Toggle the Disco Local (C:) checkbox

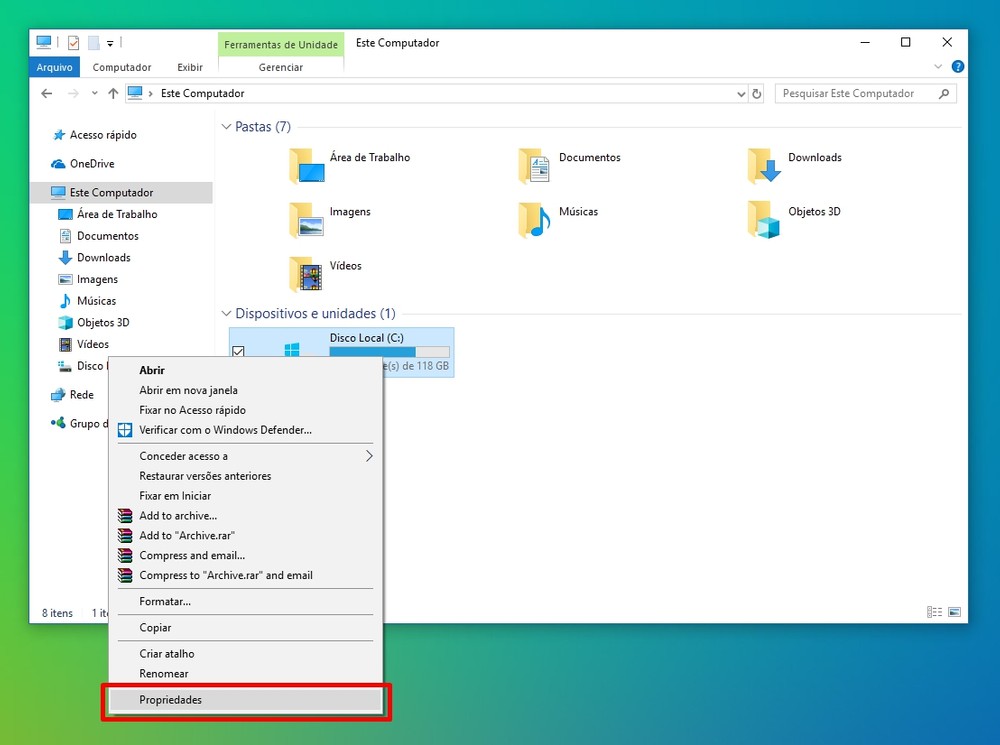pyautogui.click(x=239, y=351)
